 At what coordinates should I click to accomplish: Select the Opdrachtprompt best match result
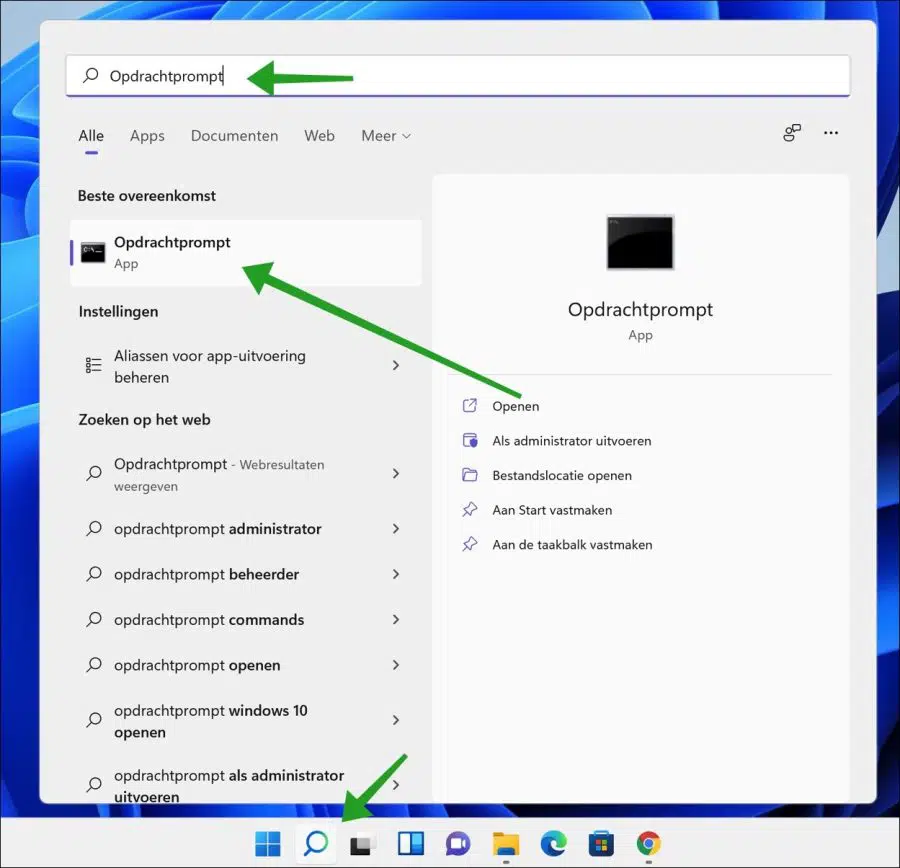point(246,253)
